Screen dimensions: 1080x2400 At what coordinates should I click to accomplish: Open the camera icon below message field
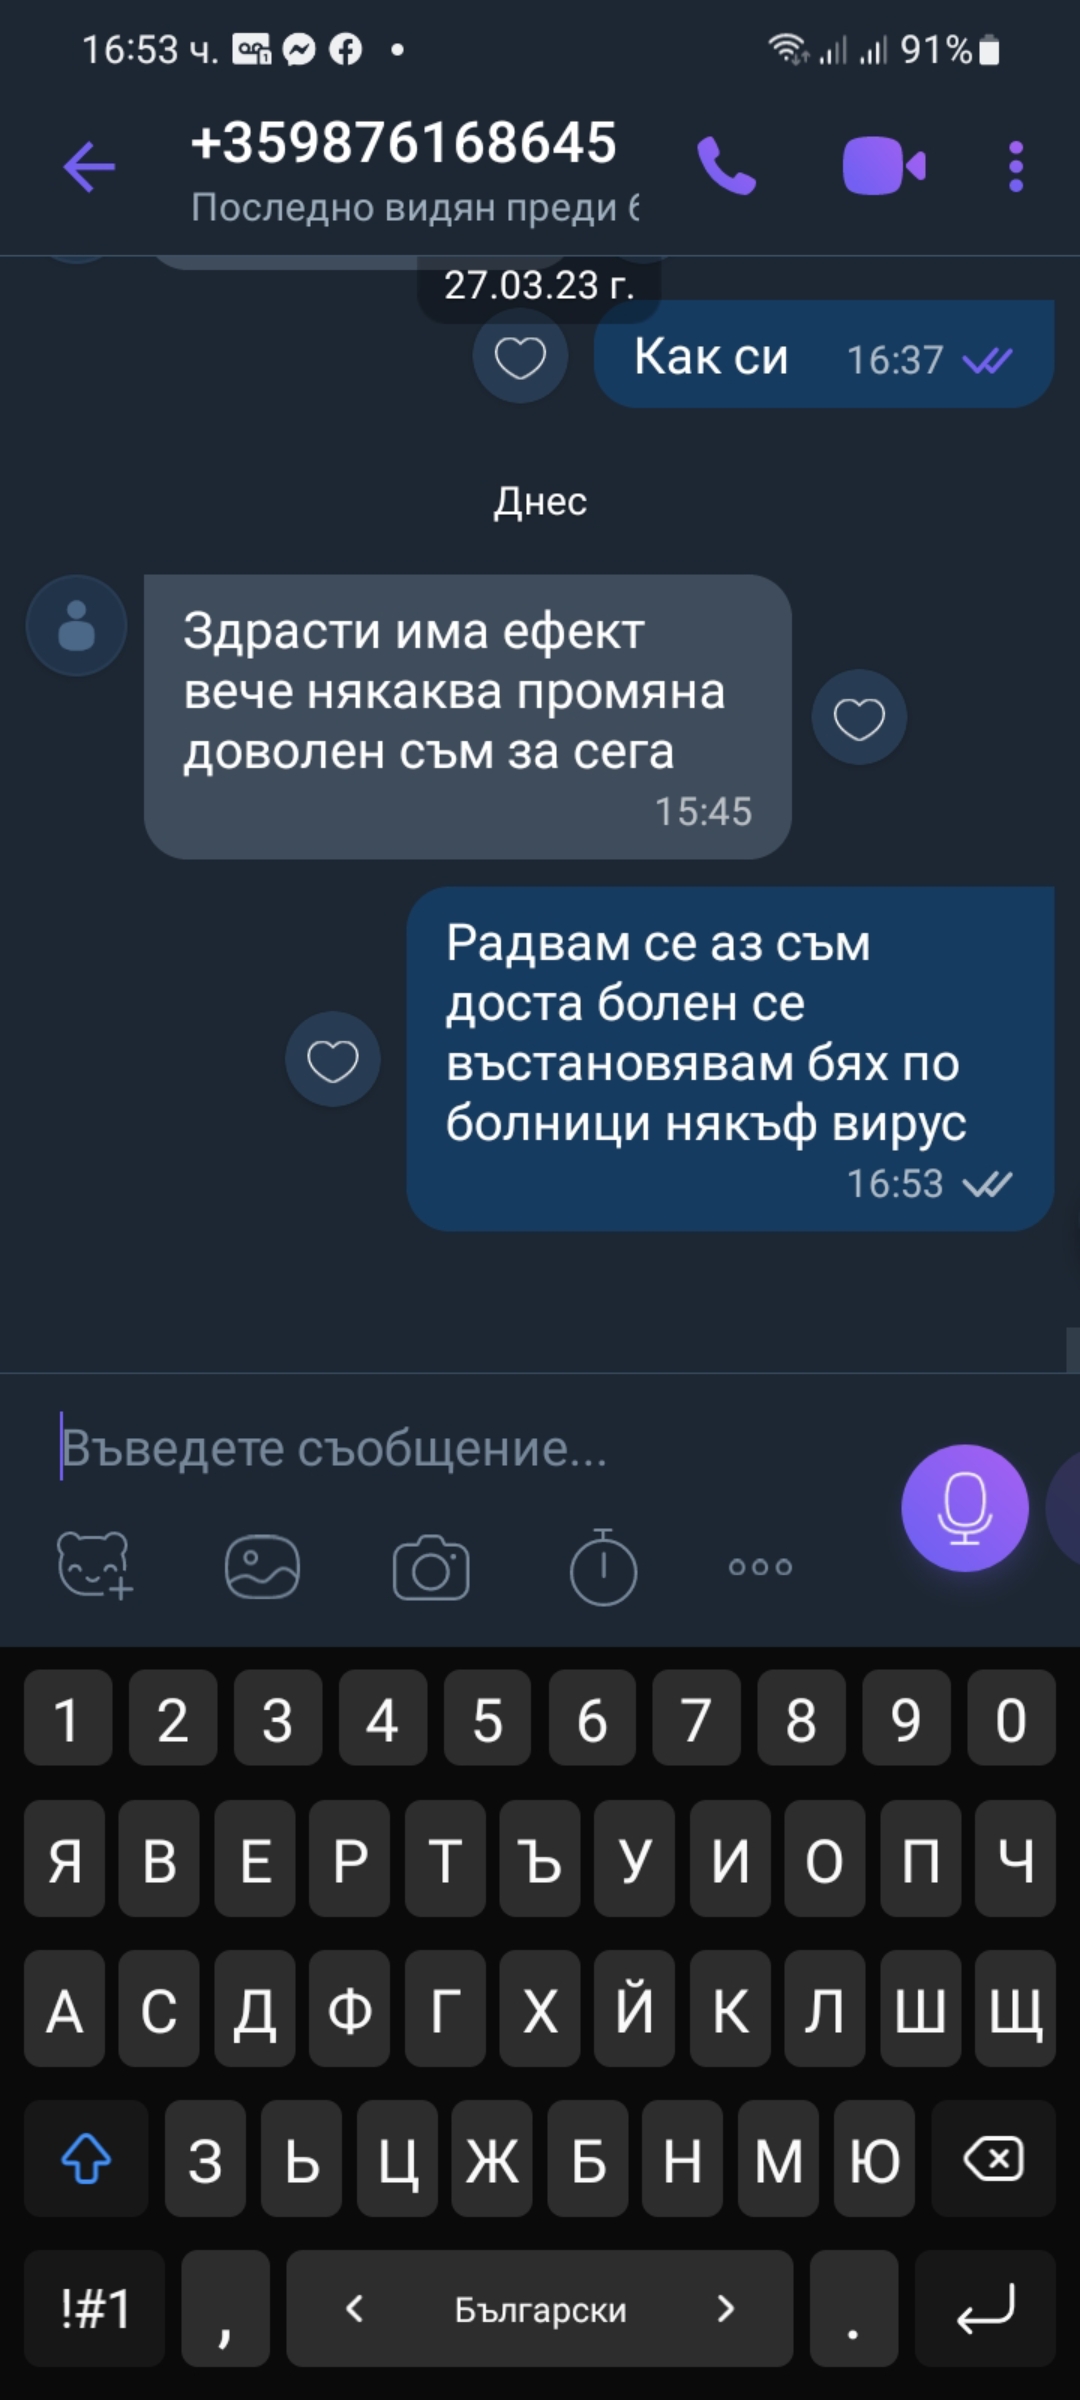431,1567
